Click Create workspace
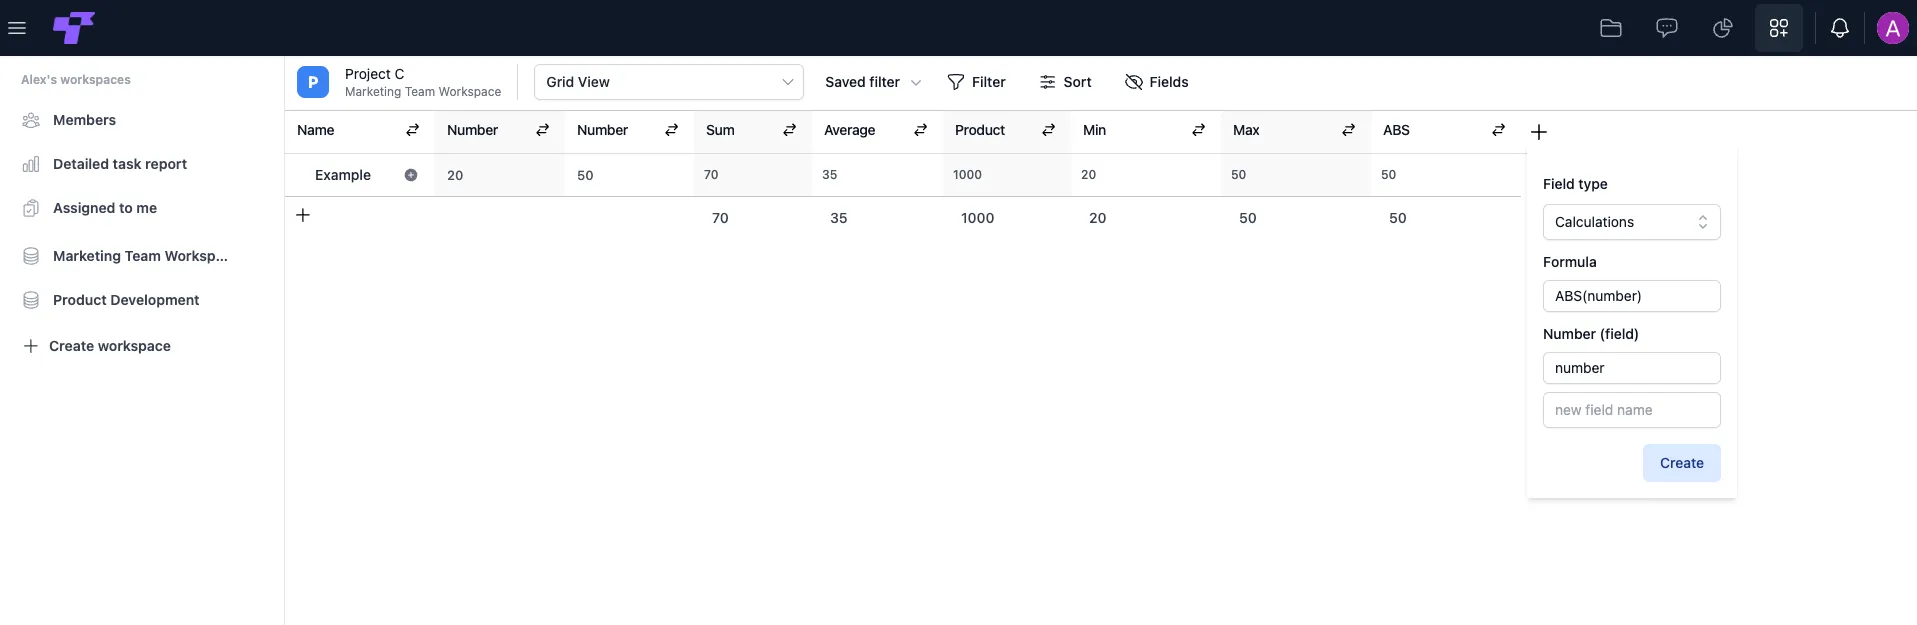 click(97, 346)
